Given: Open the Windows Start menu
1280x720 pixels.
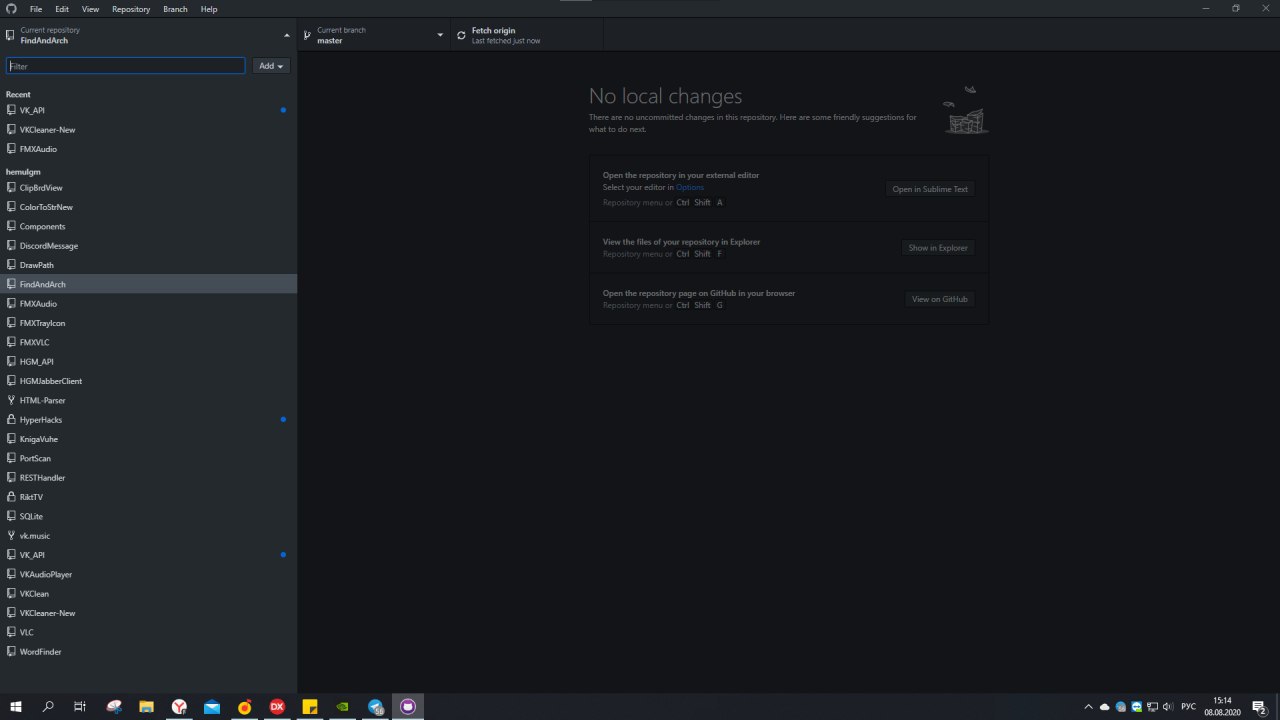Looking at the screenshot, I should coord(16,706).
